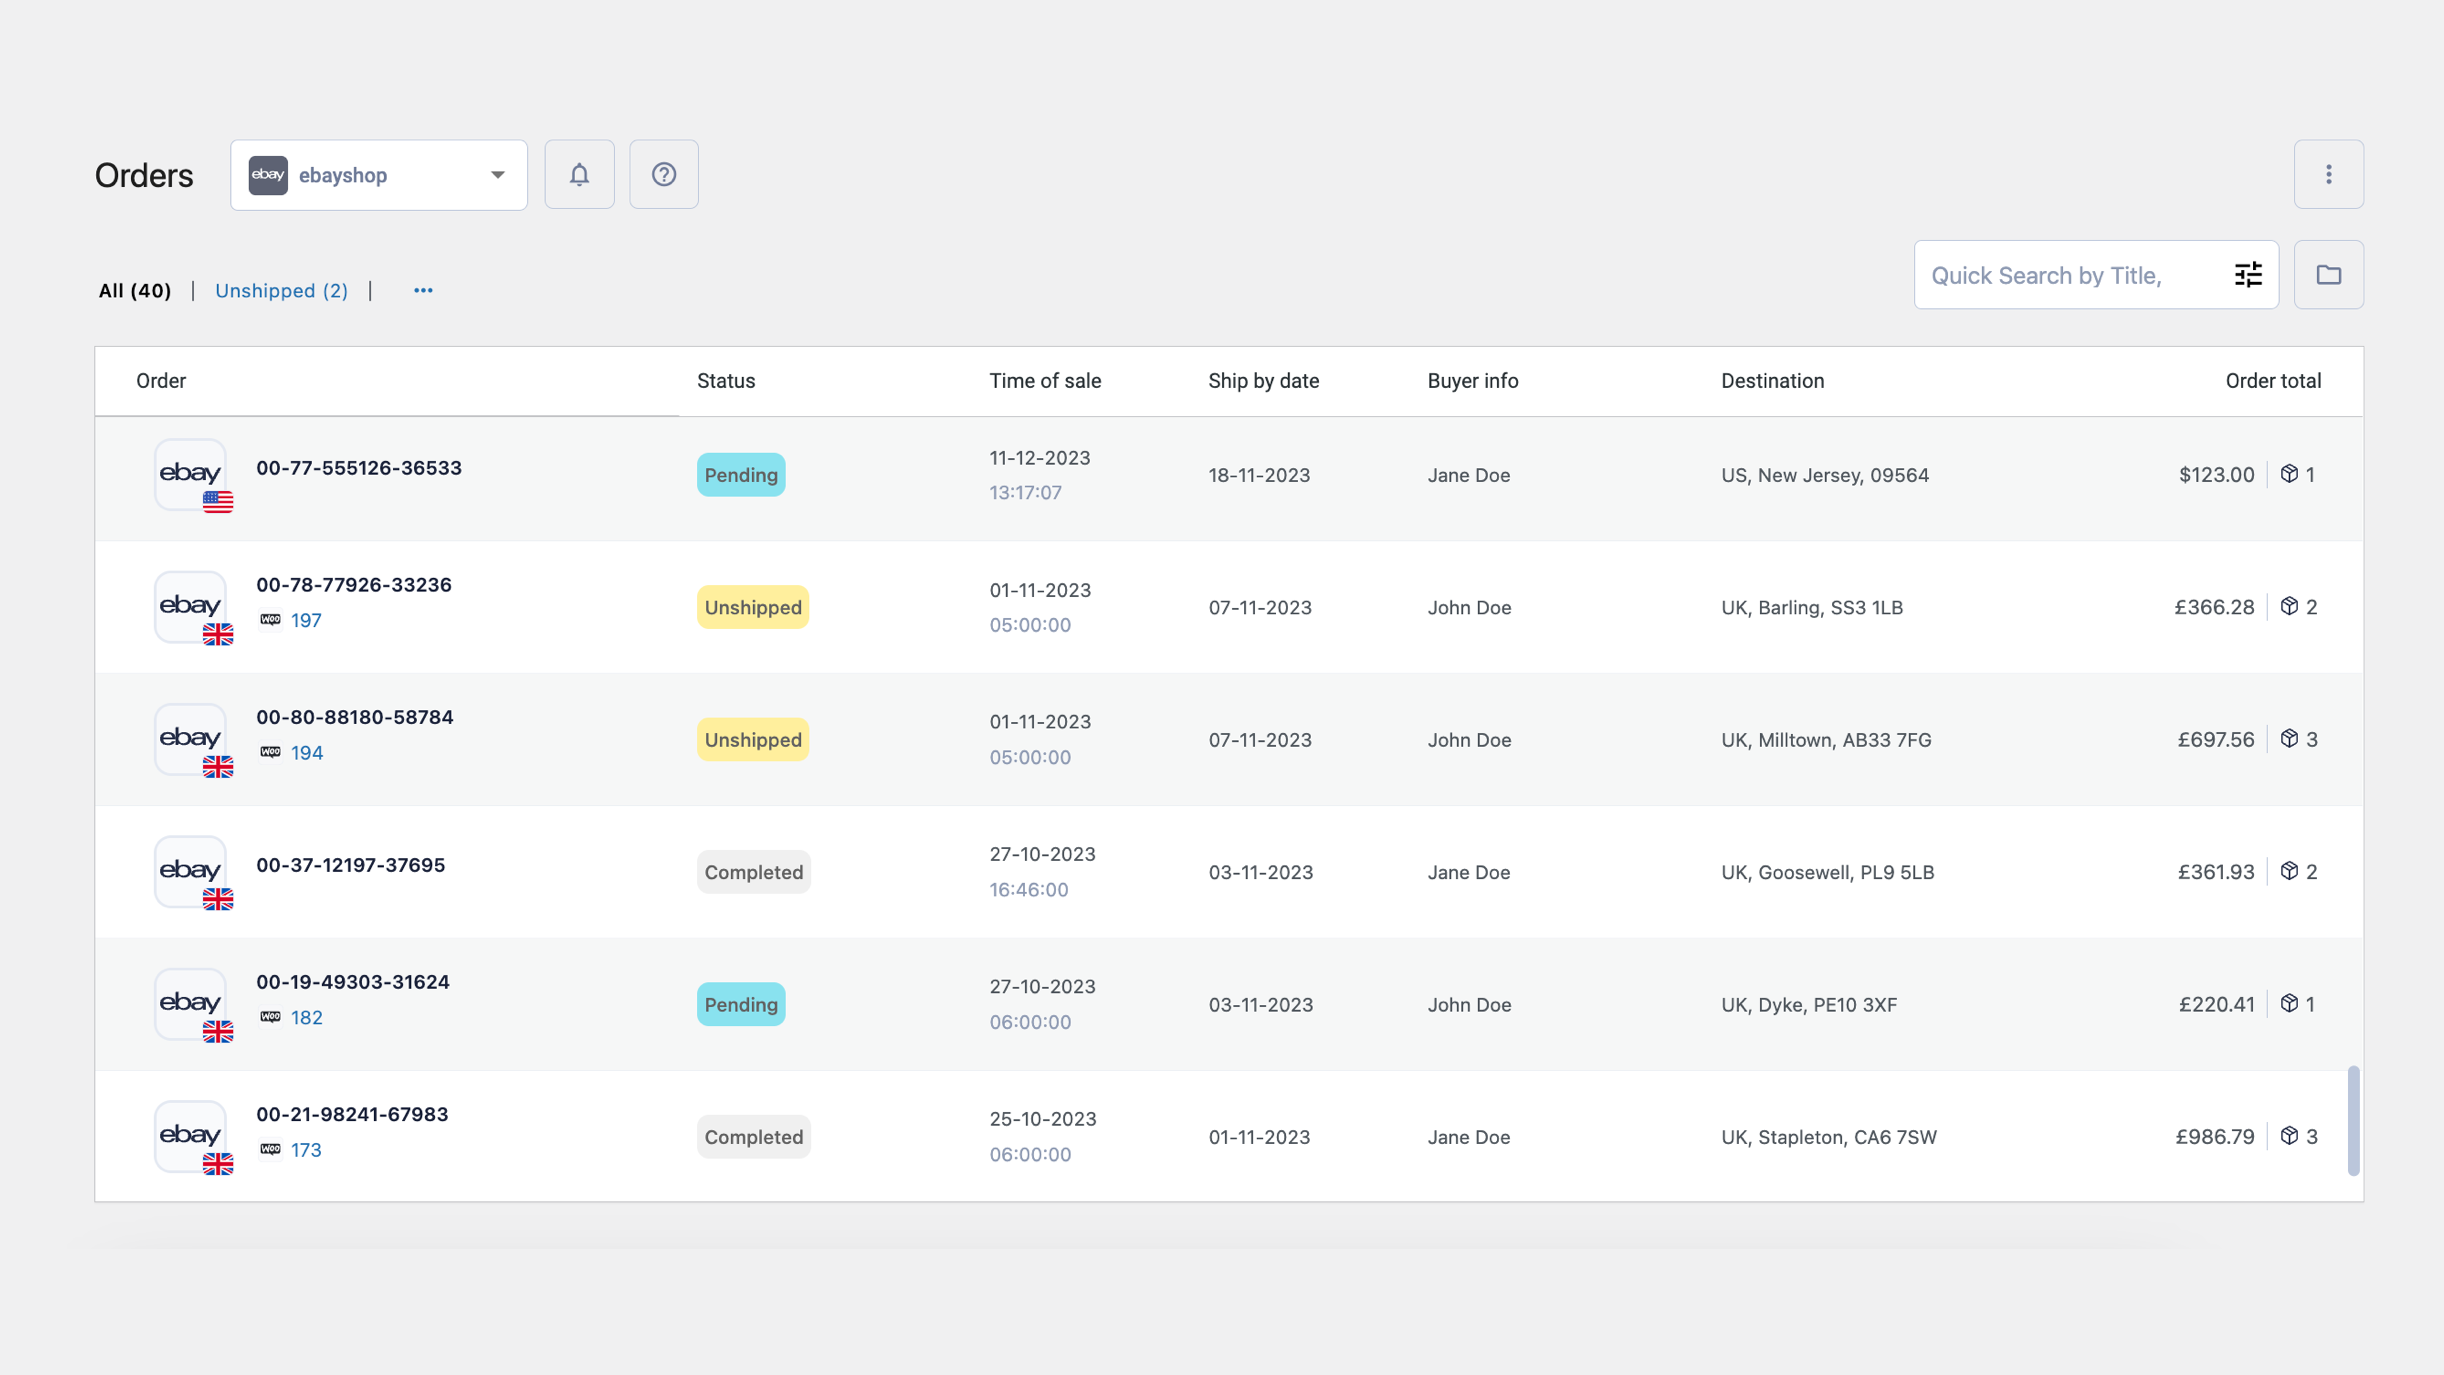
Task: Click Destination column header
Action: pyautogui.click(x=1772, y=381)
